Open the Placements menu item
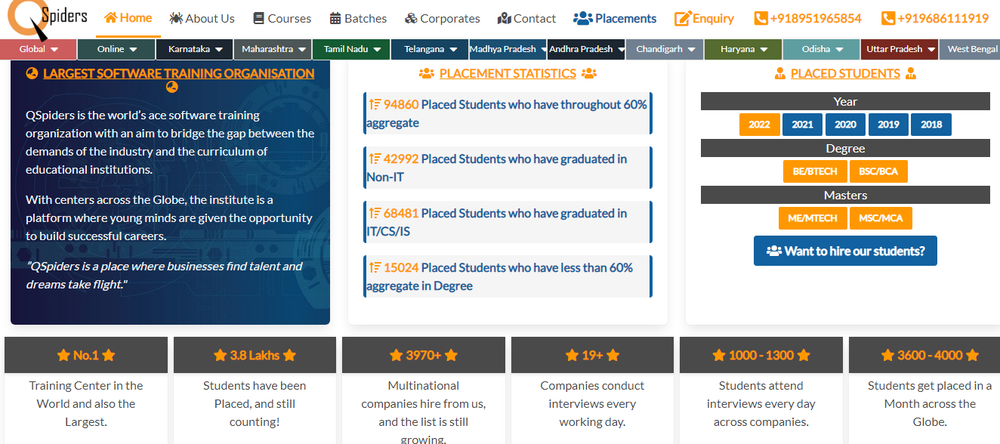This screenshot has width=1000, height=444. pos(615,18)
